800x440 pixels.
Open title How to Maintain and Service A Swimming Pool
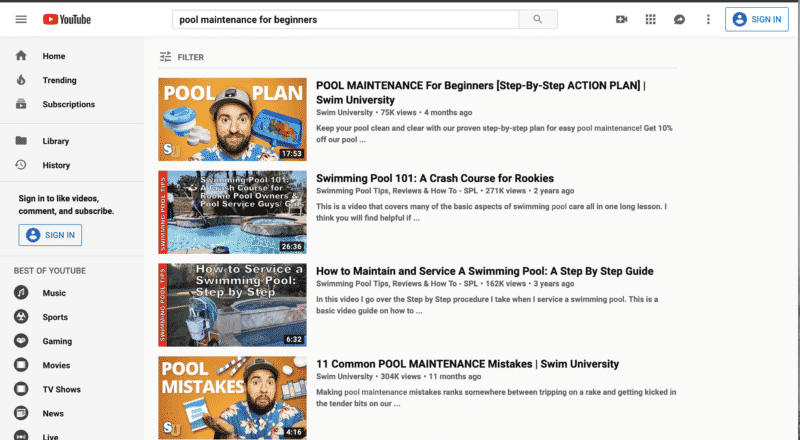[x=485, y=271]
